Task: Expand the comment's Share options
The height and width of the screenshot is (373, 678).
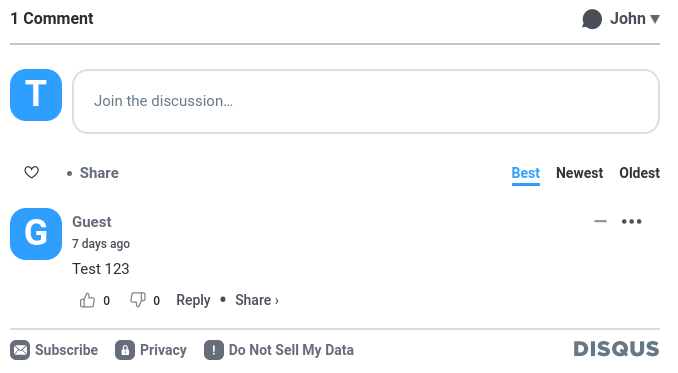Action: 257,300
